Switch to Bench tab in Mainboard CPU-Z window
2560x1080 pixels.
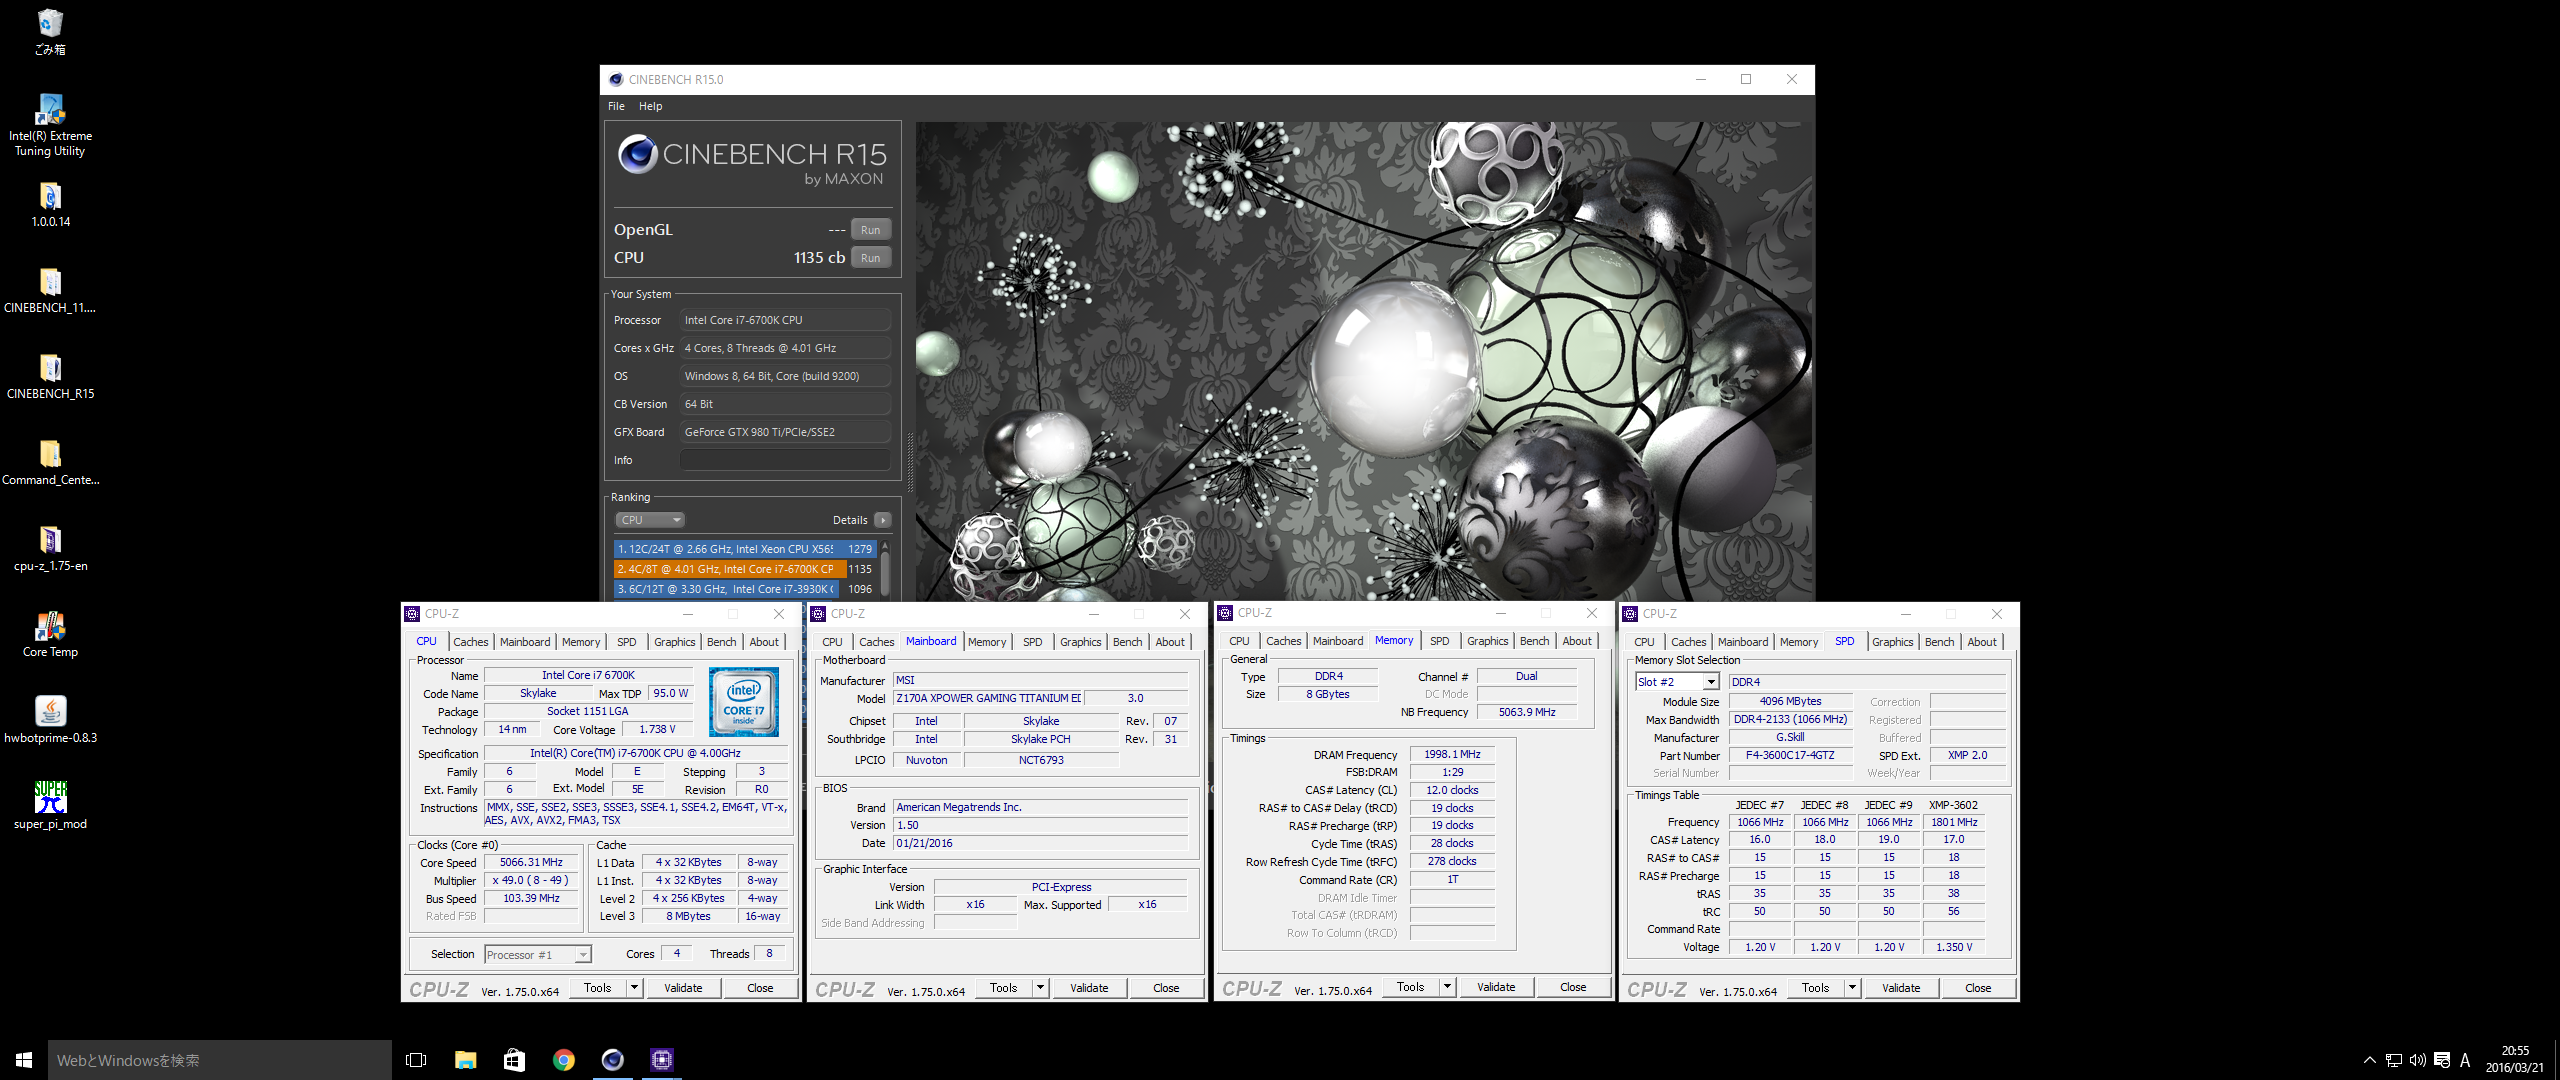click(x=1127, y=642)
